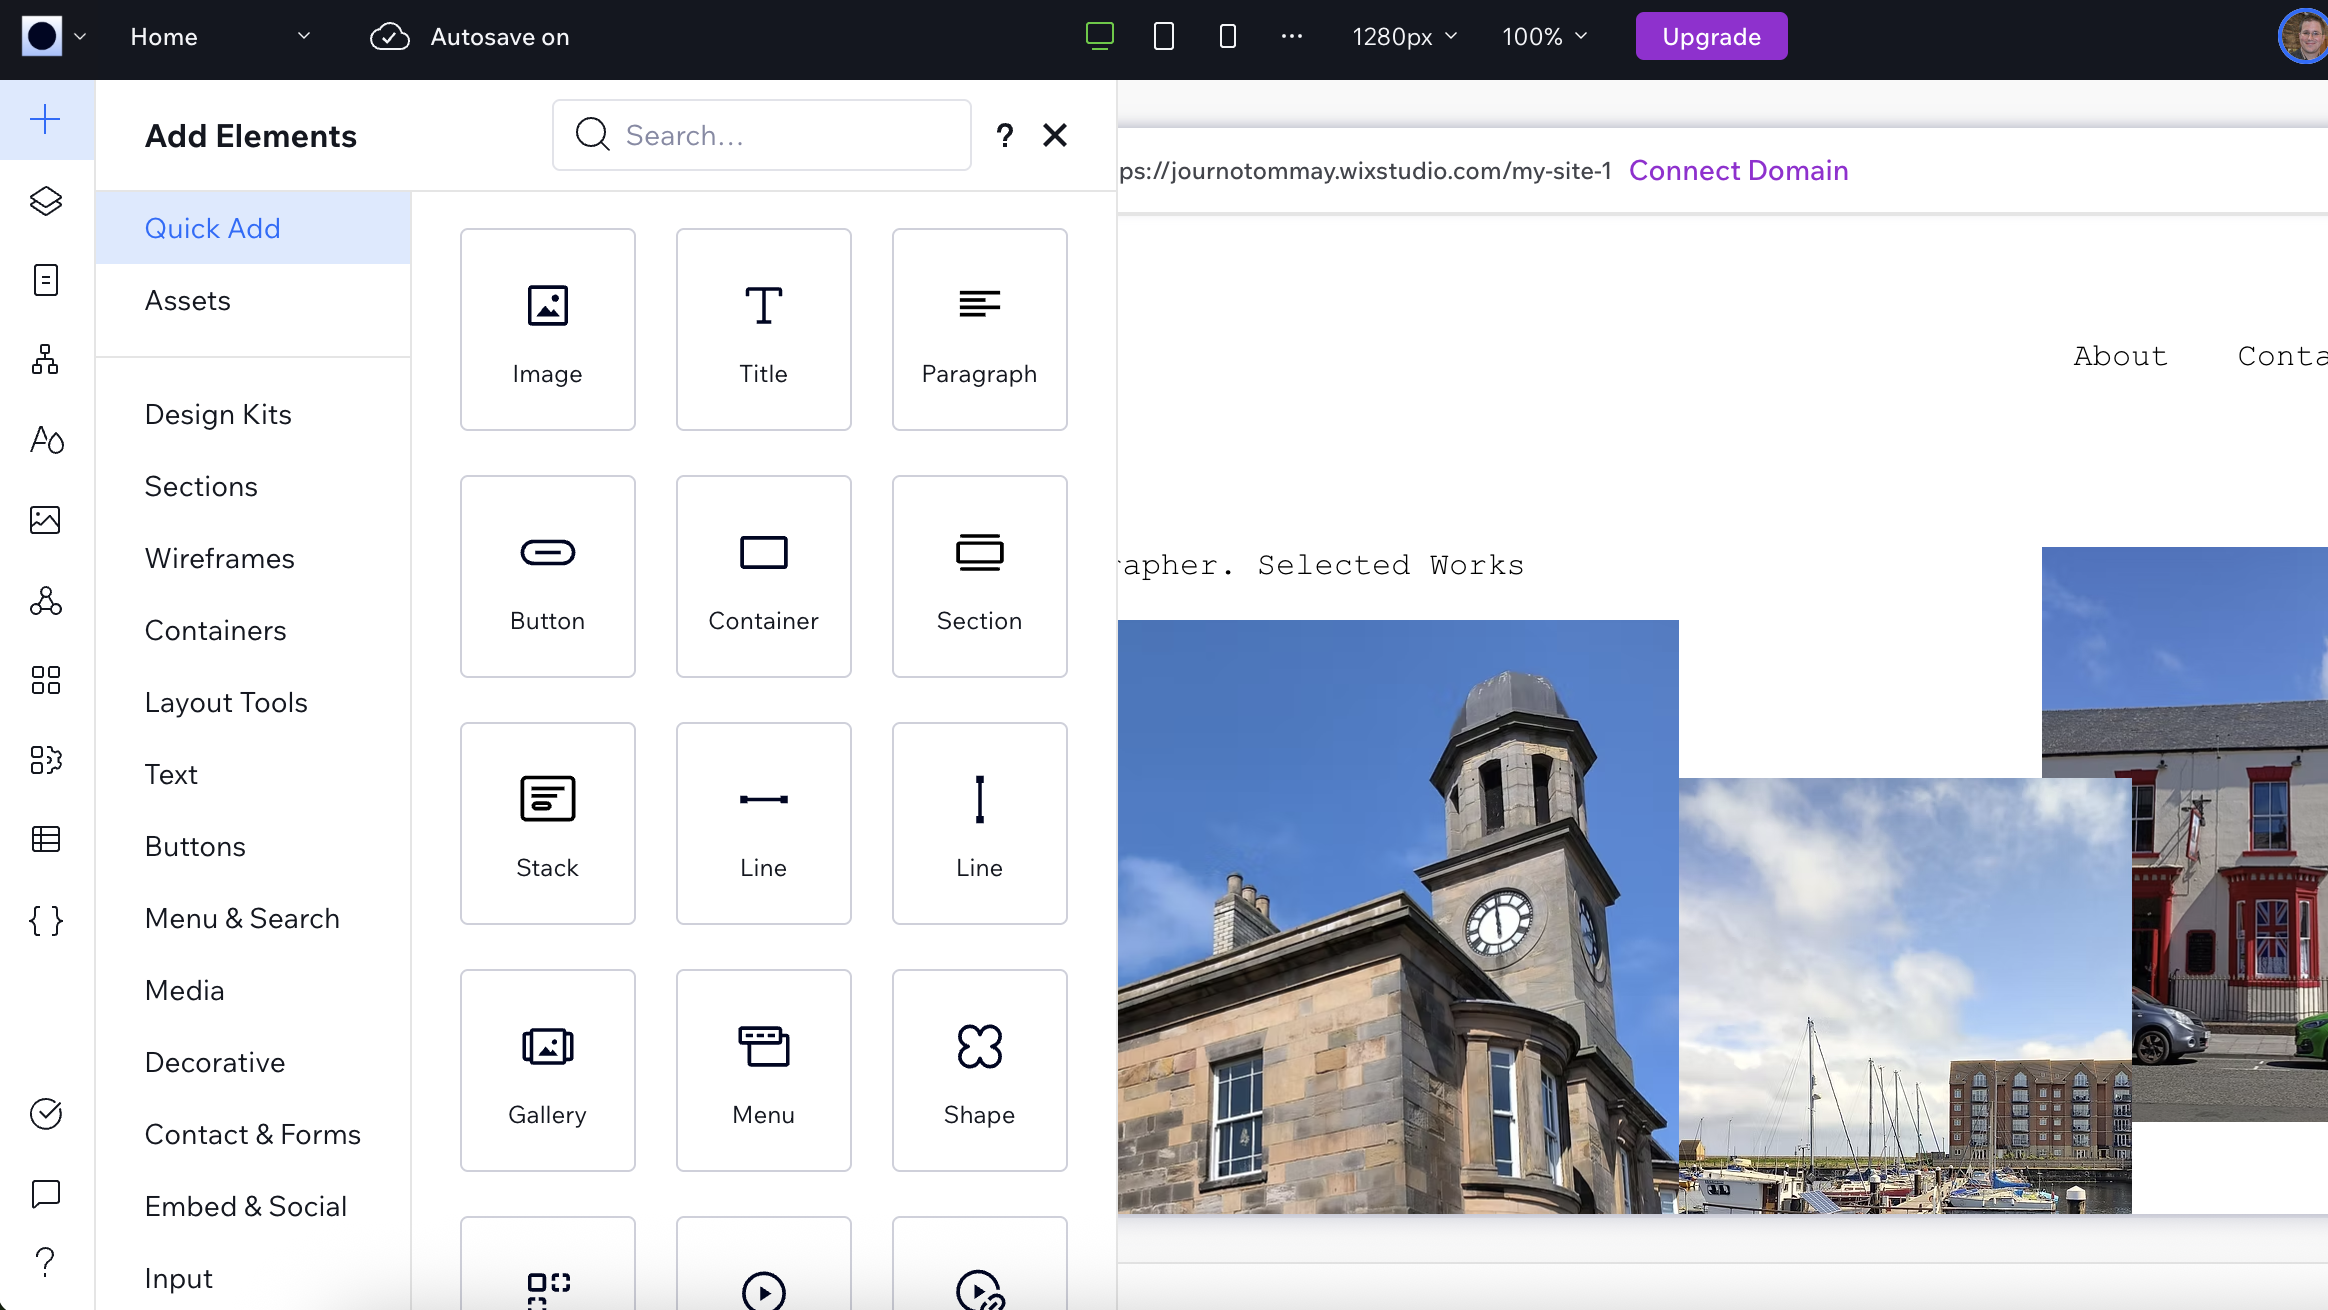Open the user profile avatar
Screen dimensions: 2328x1310
pyautogui.click(x=2303, y=36)
